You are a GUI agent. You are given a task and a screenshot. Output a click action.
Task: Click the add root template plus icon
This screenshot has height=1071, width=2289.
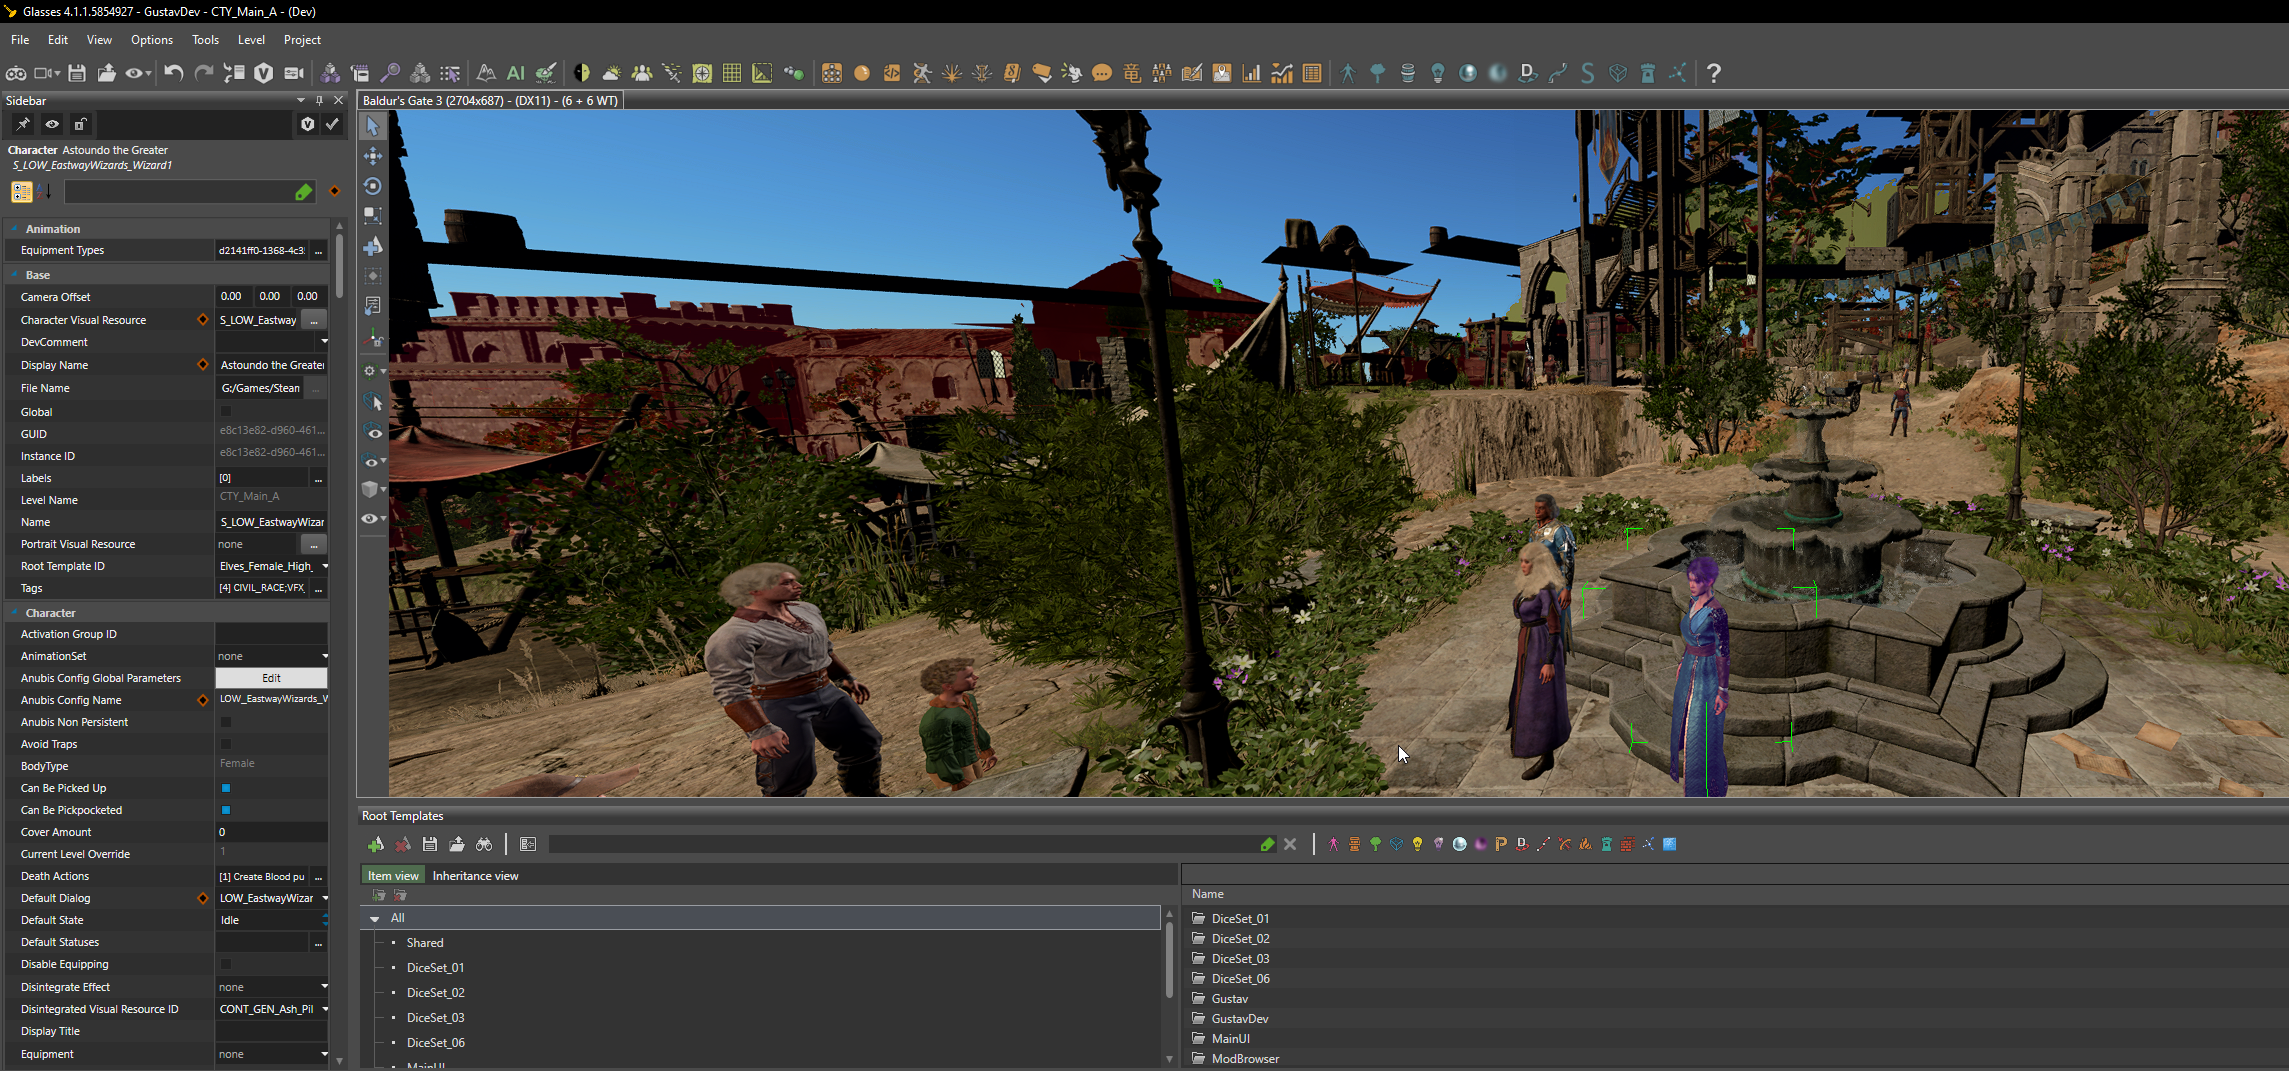[x=376, y=845]
